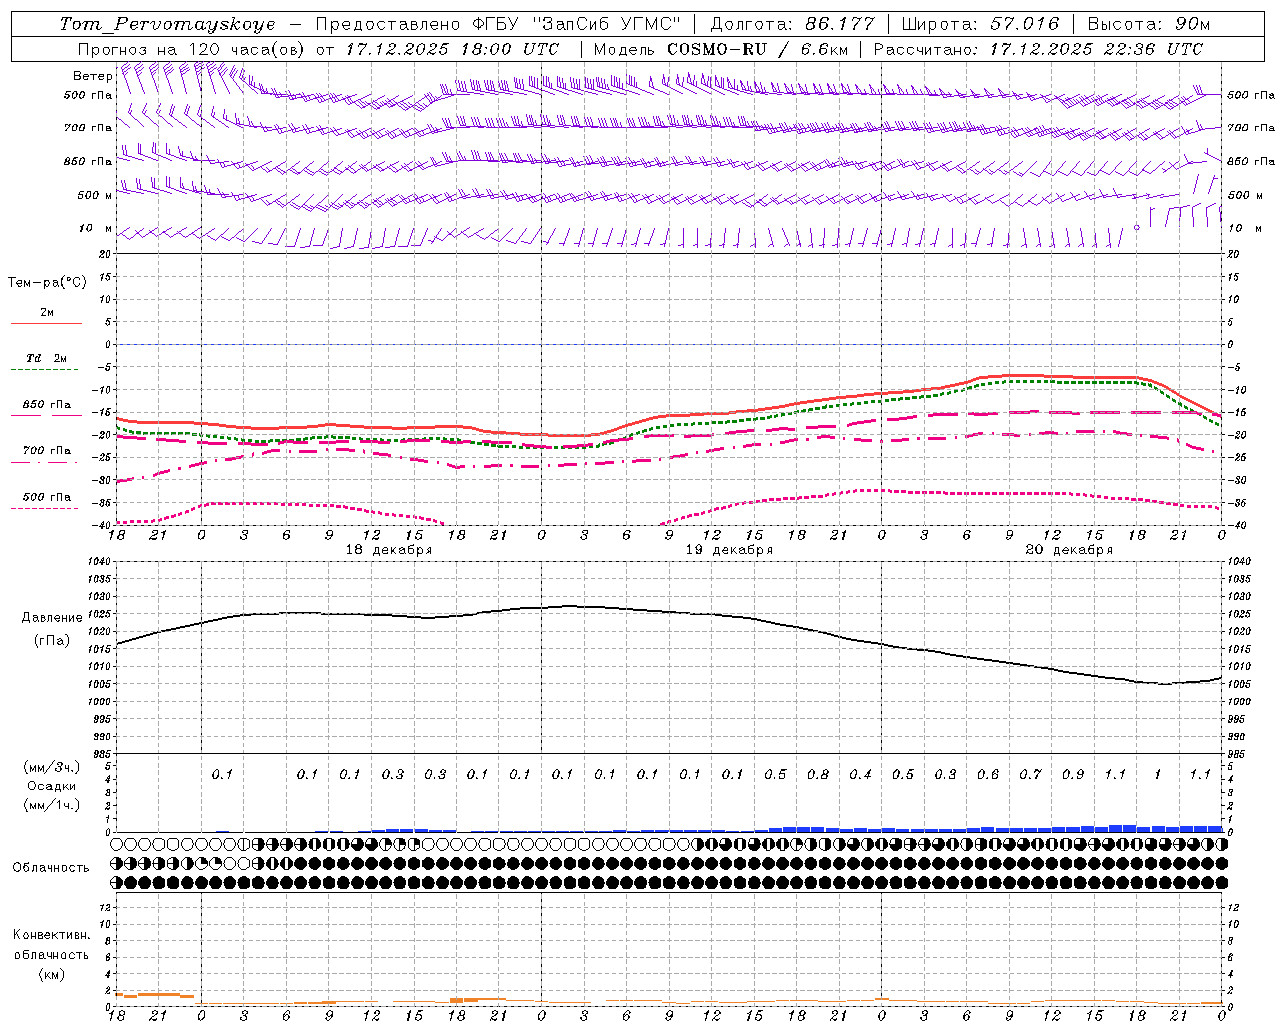Click the '700 гПа' temperature legend entry
Screen dimensions: 1280x1024
click(47, 451)
